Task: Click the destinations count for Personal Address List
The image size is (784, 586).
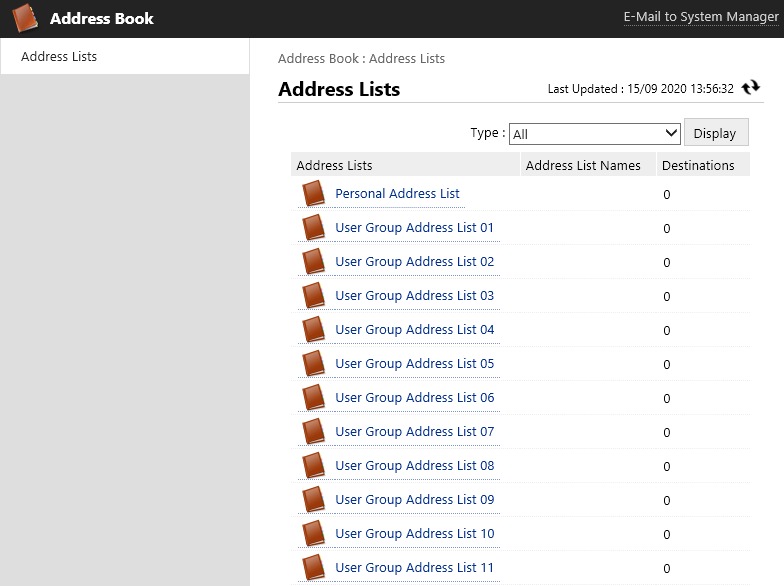Action: tap(666, 194)
